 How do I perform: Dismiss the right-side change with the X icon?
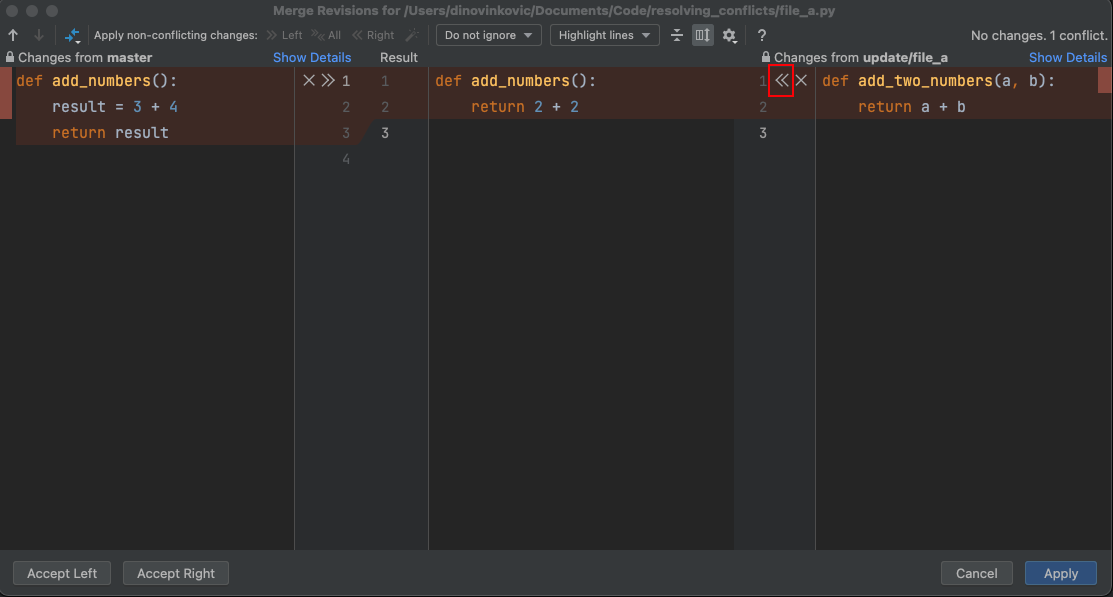(x=799, y=80)
